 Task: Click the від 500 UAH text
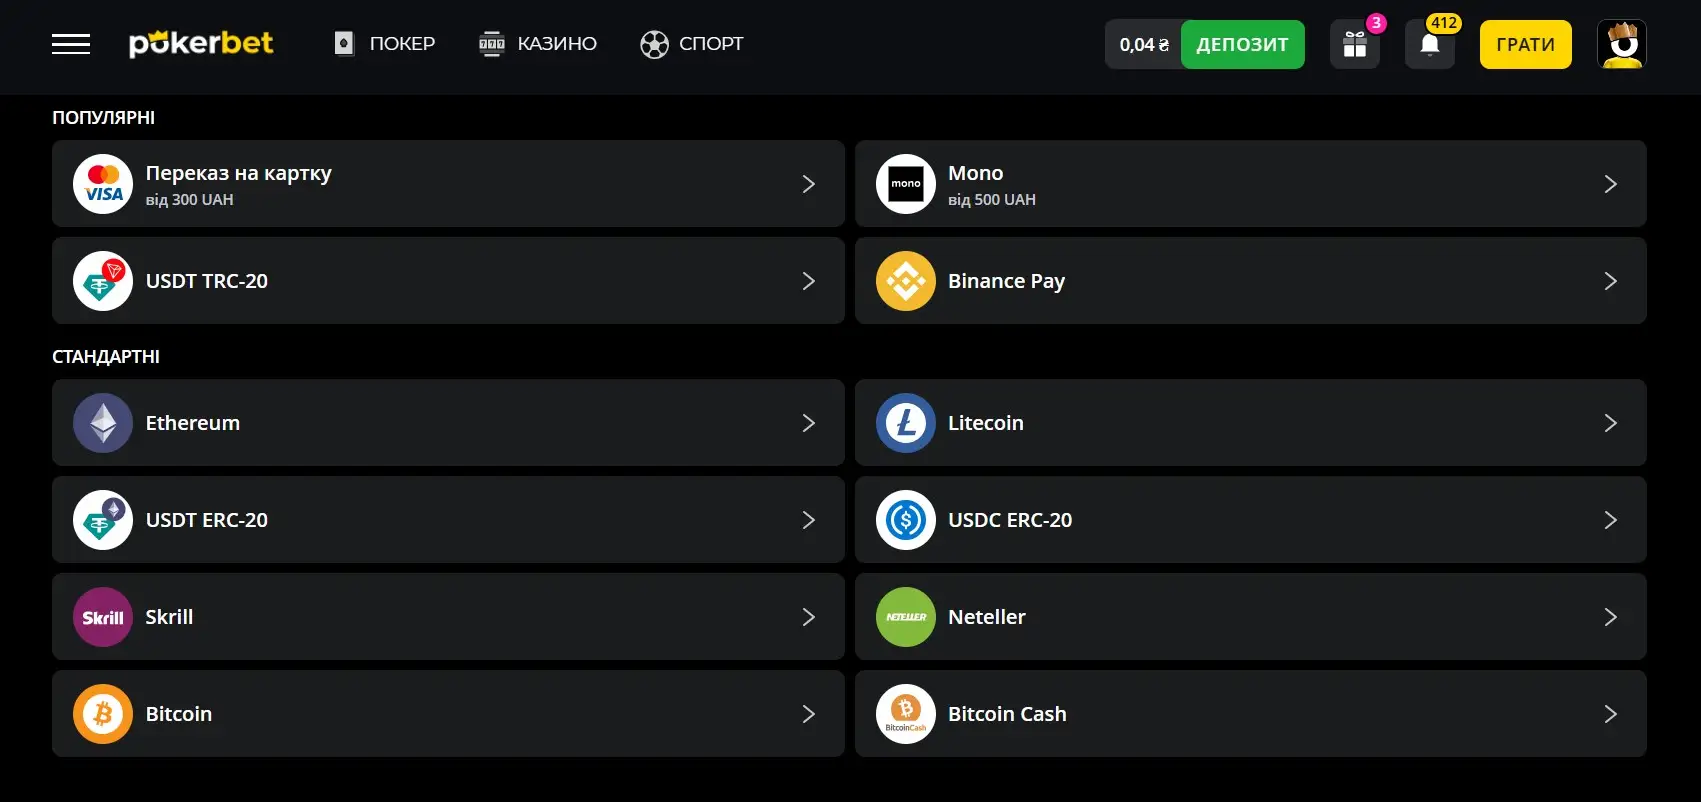pos(992,200)
